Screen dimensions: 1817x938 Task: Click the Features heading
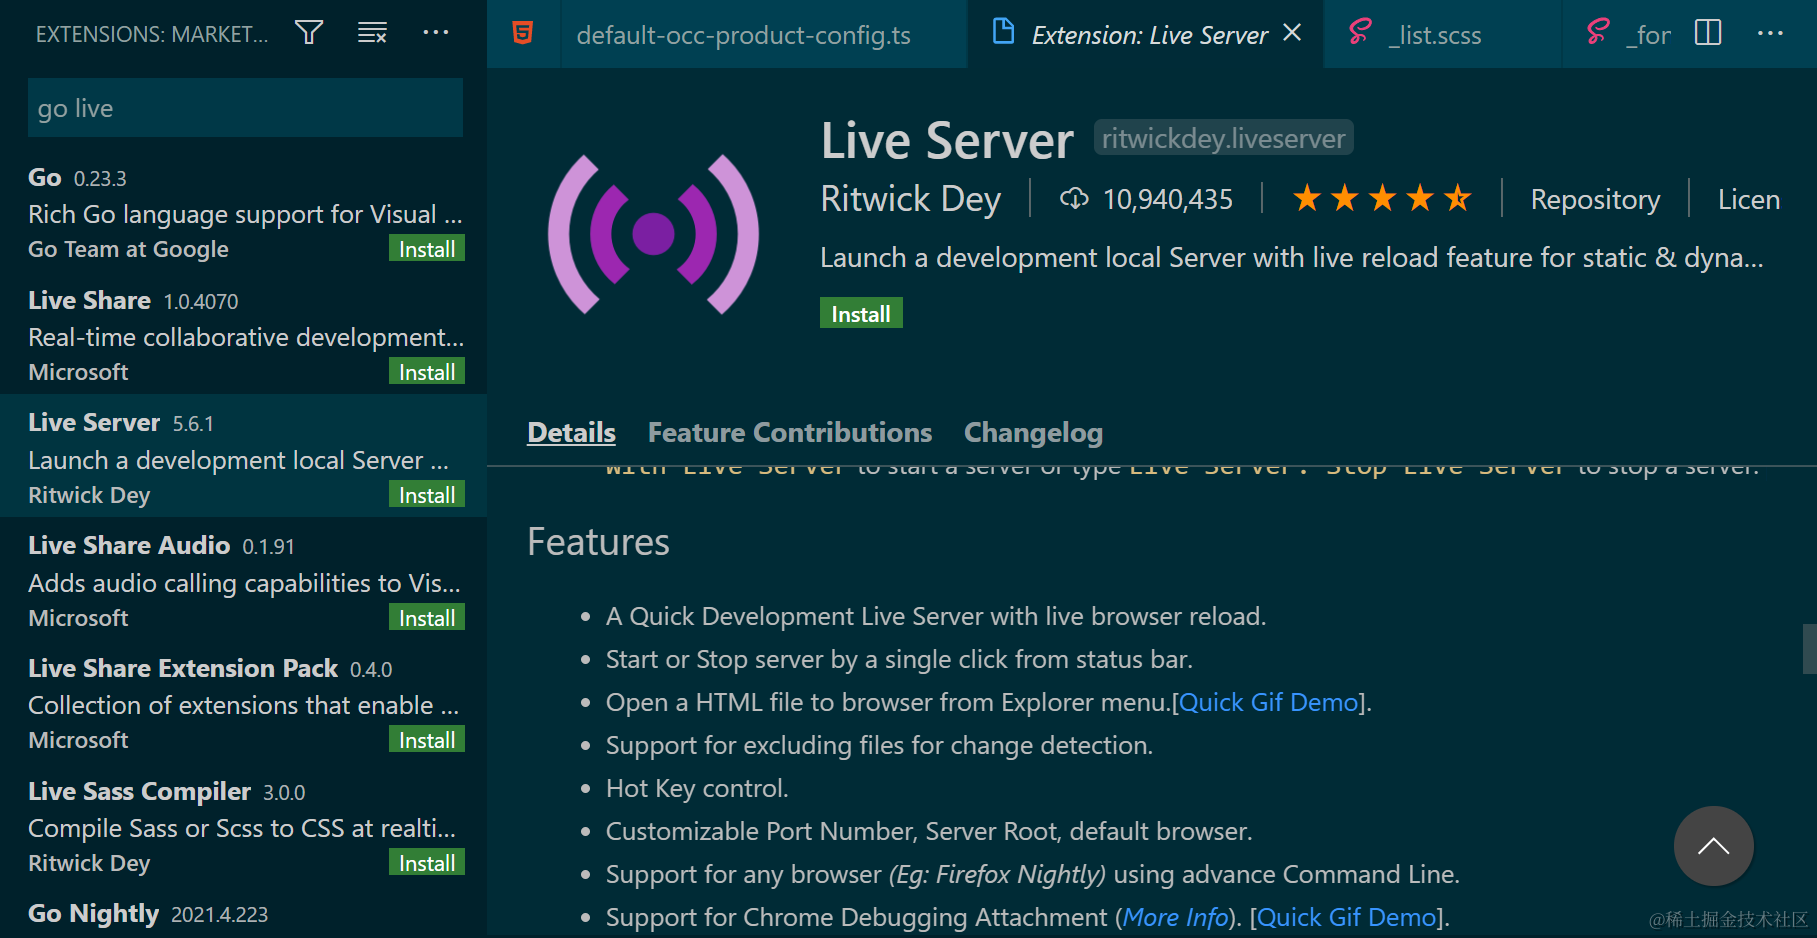tap(598, 542)
